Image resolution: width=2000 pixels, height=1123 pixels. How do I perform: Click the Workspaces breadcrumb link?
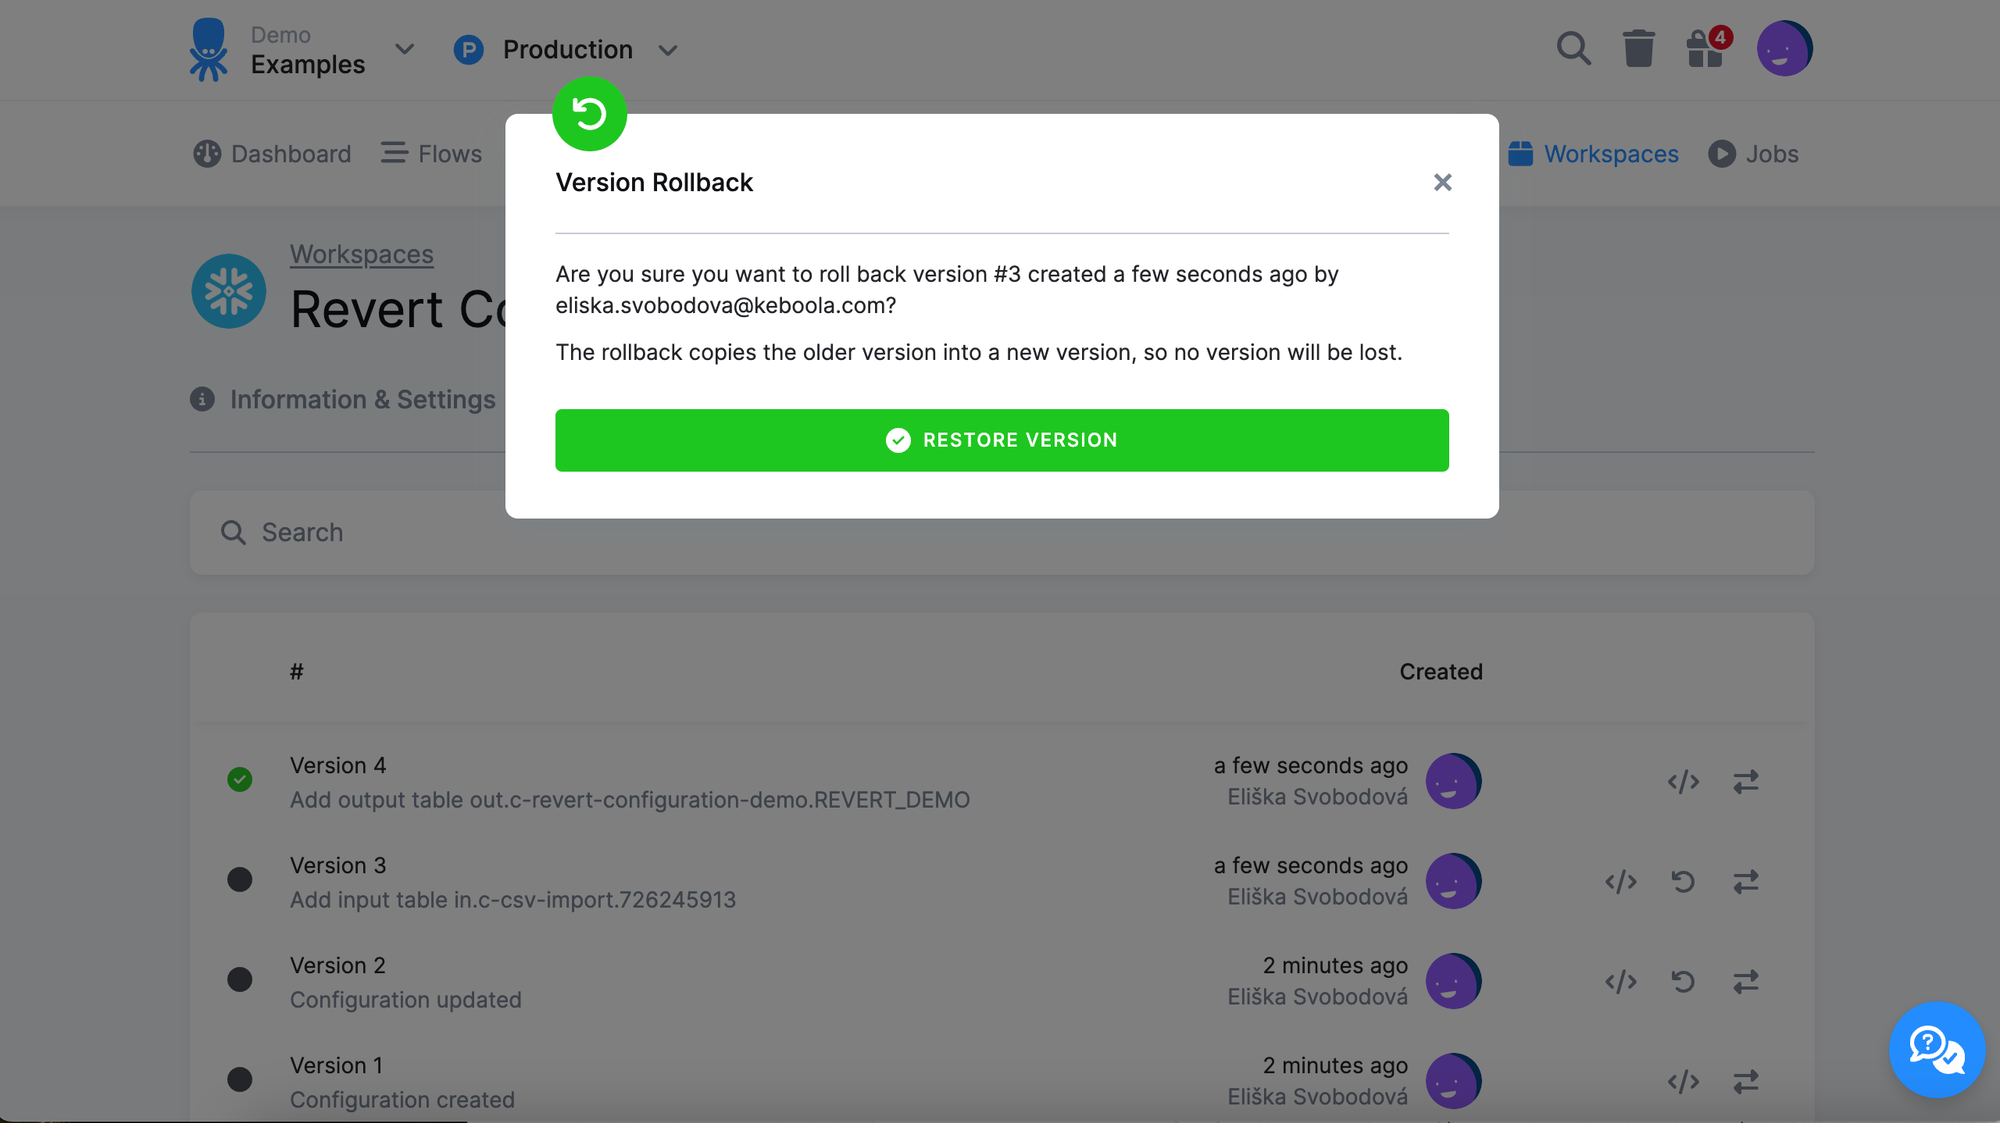[x=361, y=254]
